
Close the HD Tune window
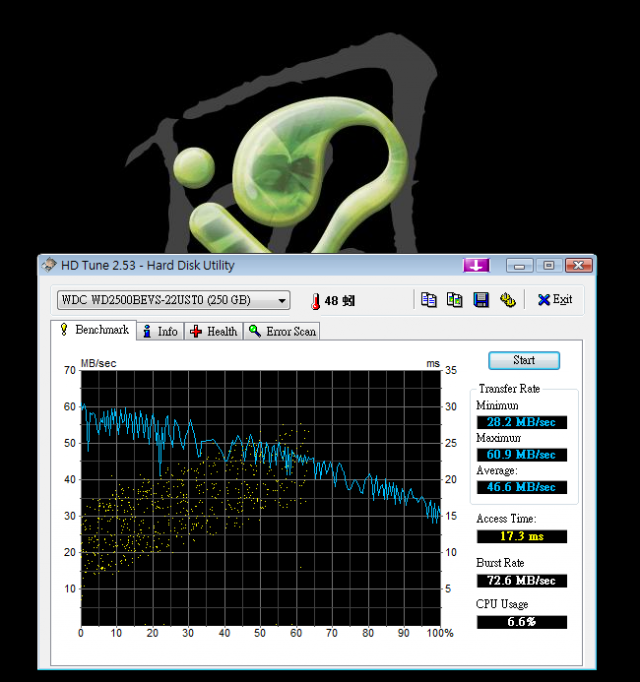(579, 265)
